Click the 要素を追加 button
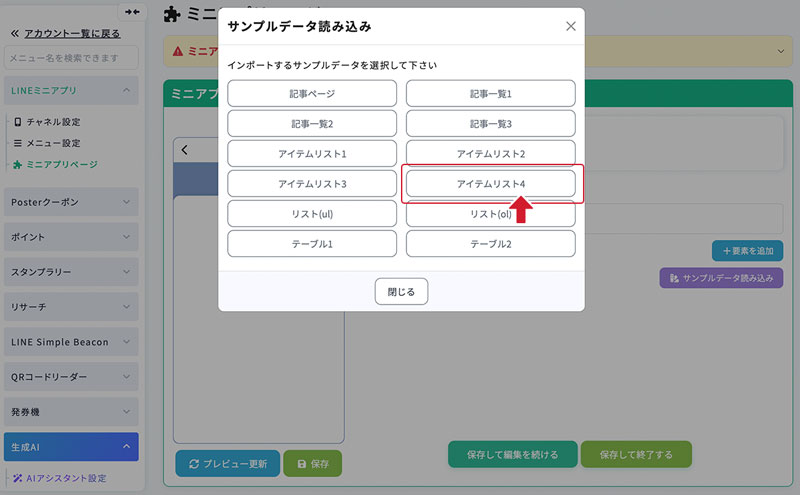 [747, 251]
